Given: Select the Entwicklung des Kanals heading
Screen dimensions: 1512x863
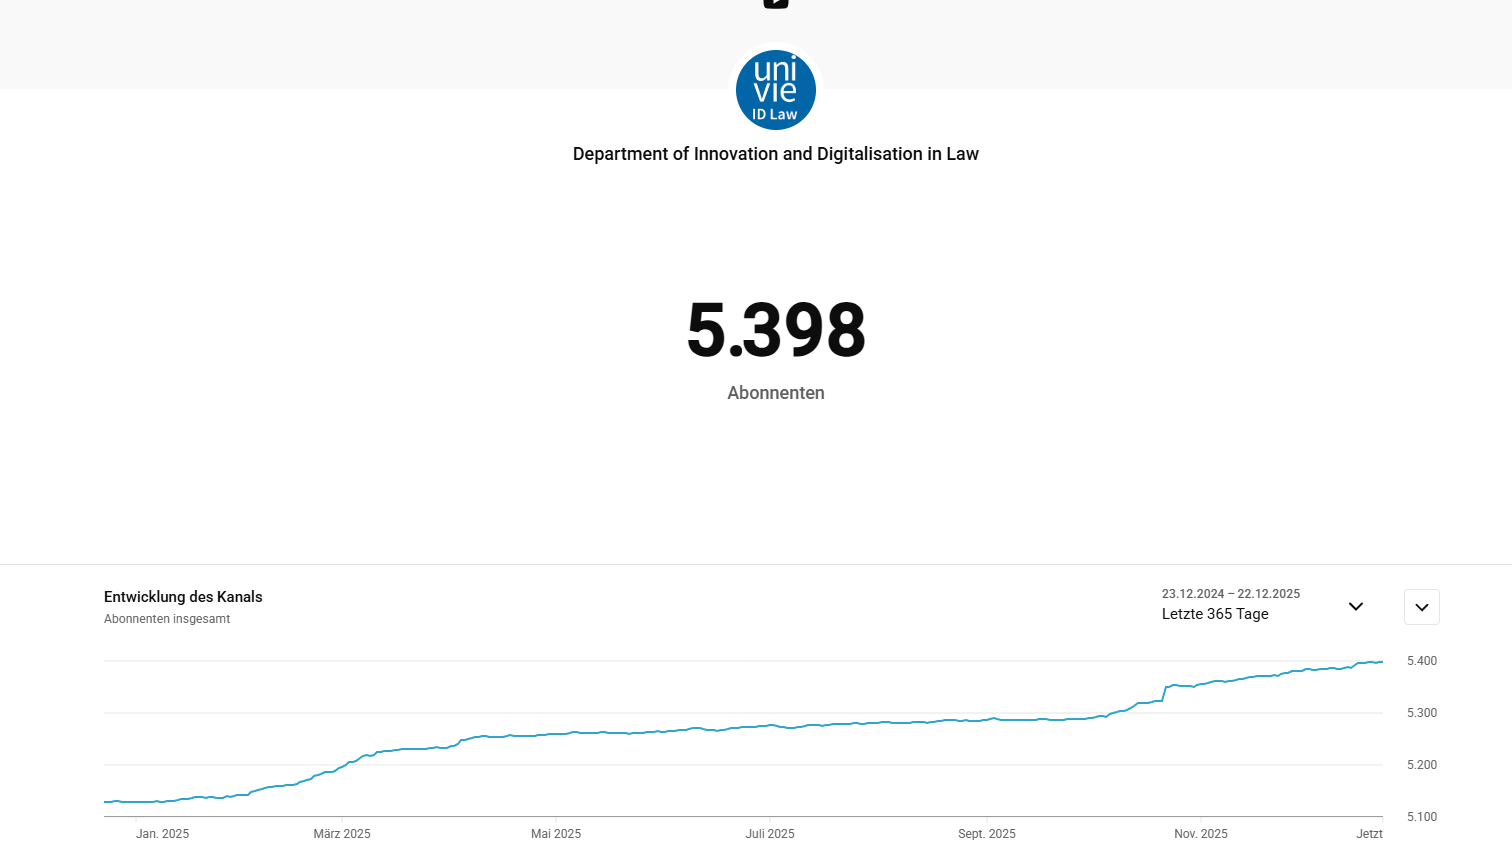Looking at the screenshot, I should (x=183, y=597).
